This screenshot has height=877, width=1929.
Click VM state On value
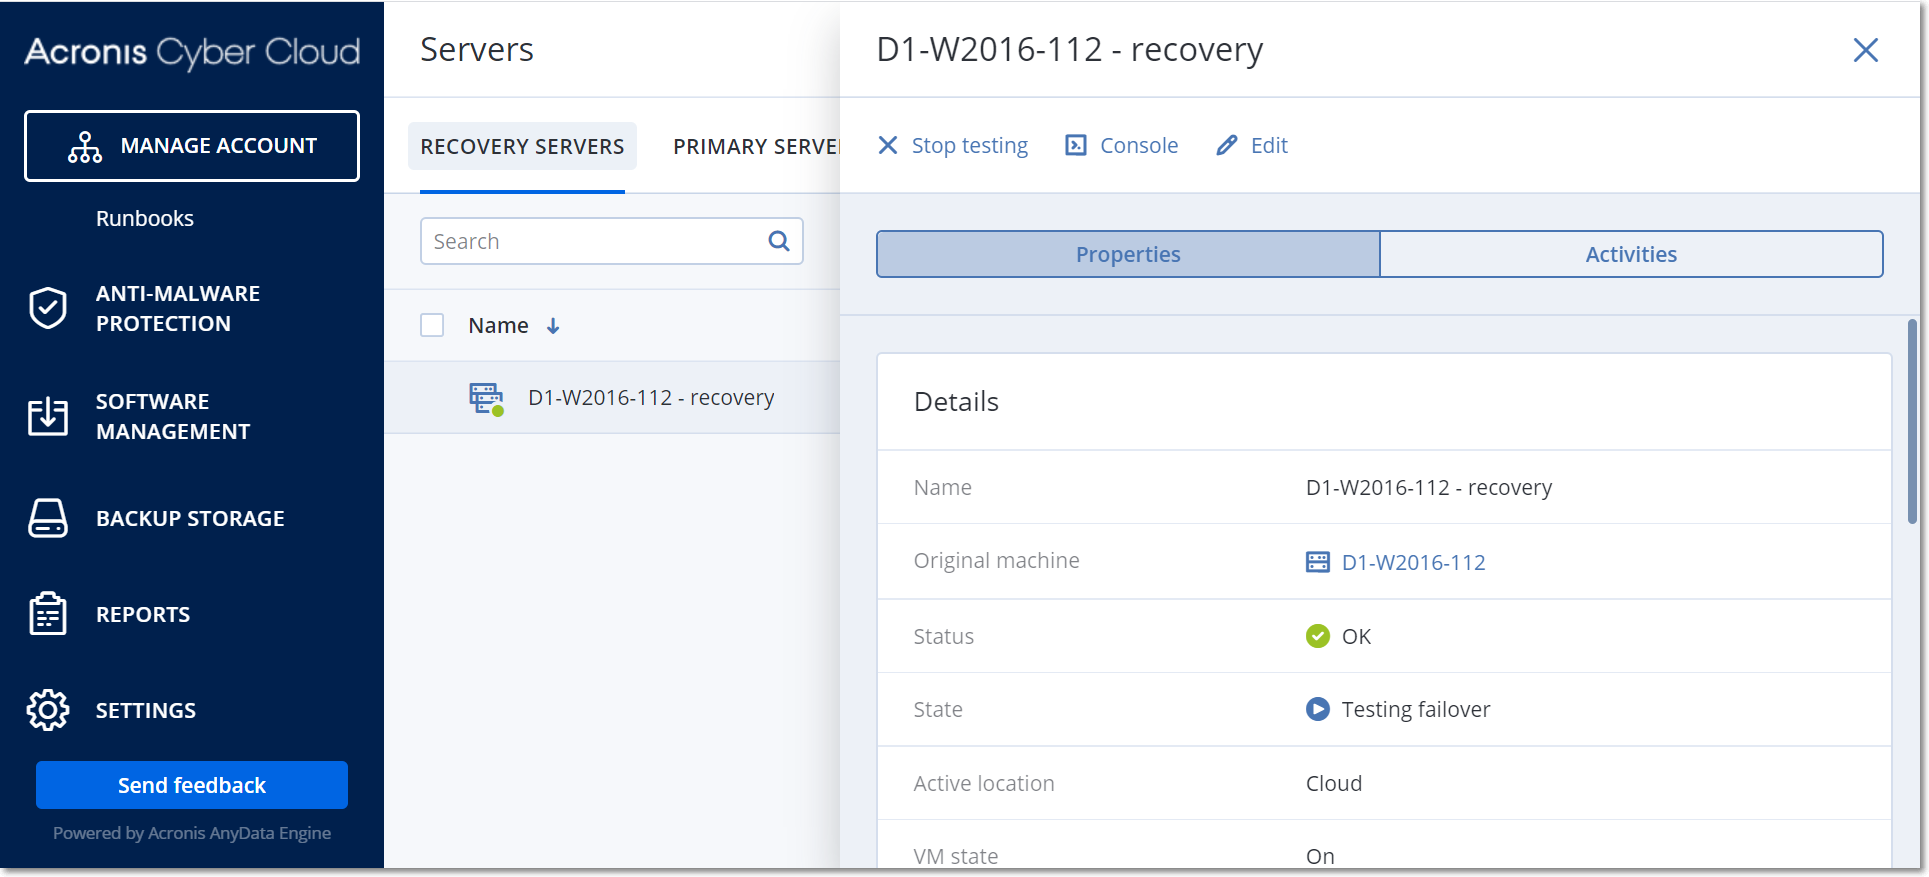1320,856
